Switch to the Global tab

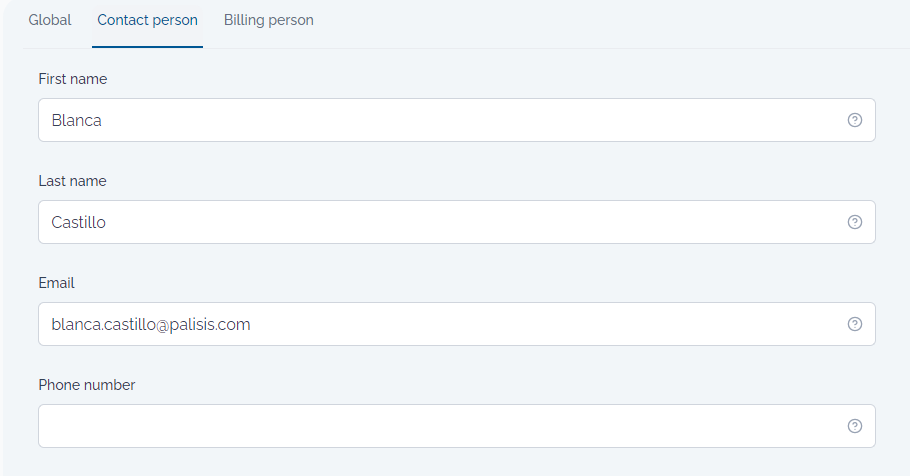[50, 20]
